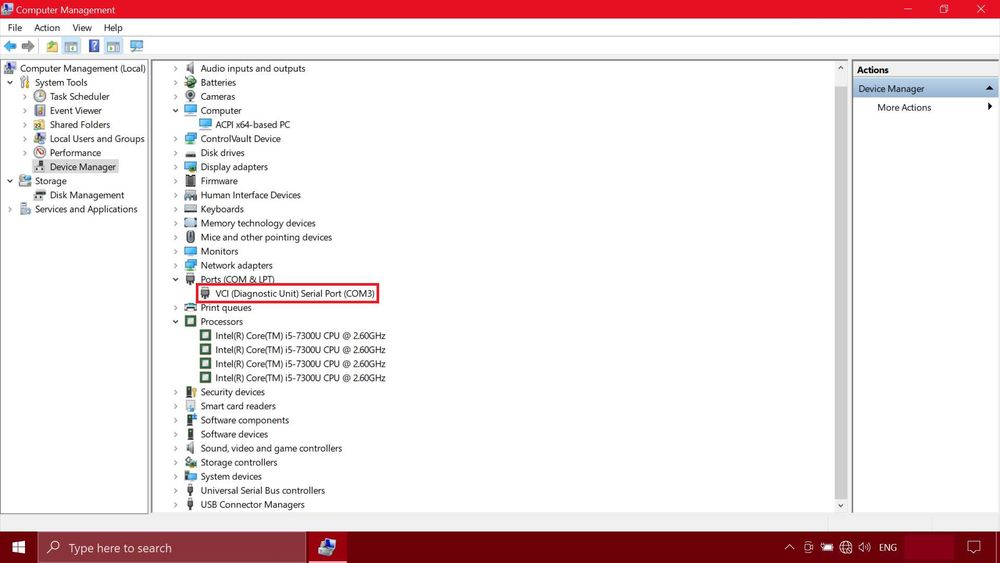Click the Performance icon in tree
The width and height of the screenshot is (1000, 563).
40,152
